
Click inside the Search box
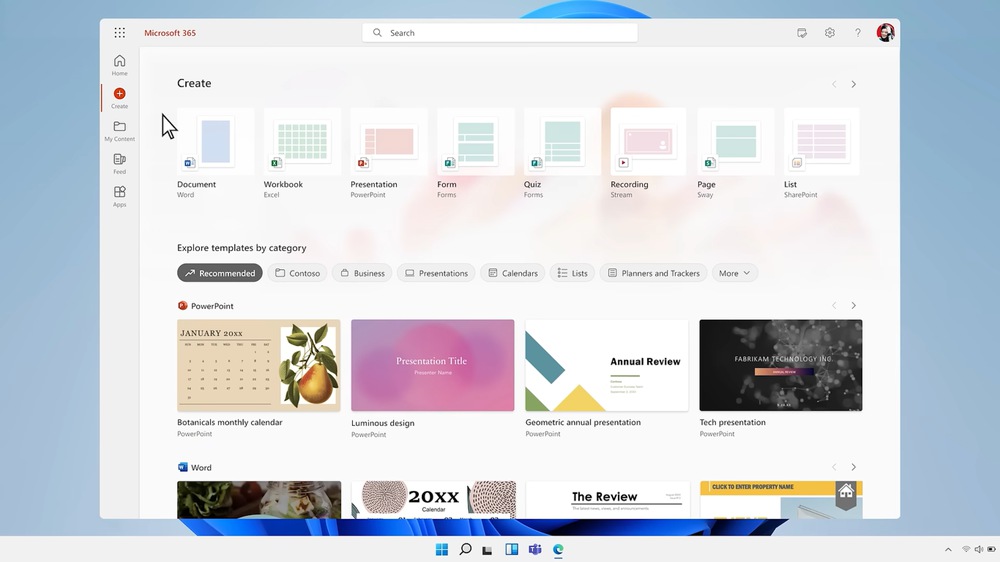(500, 33)
